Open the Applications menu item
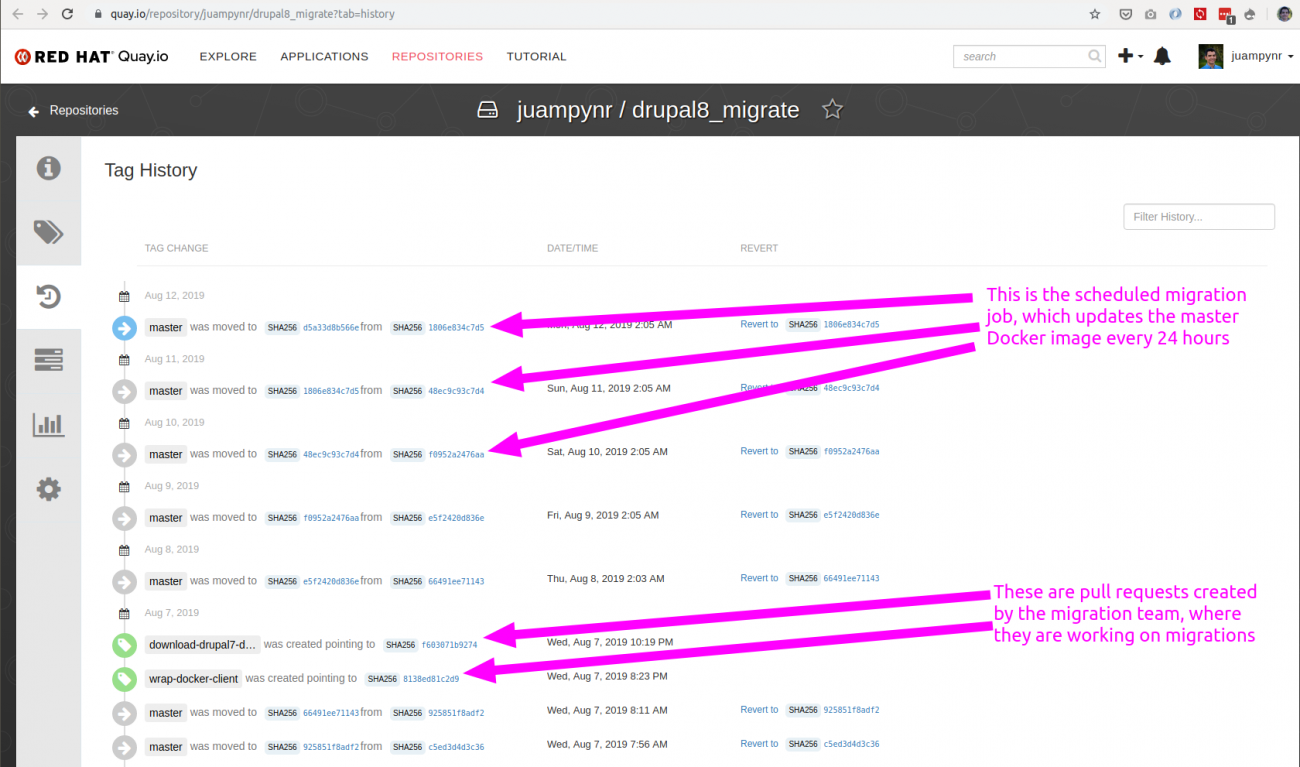1300x767 pixels. (324, 57)
